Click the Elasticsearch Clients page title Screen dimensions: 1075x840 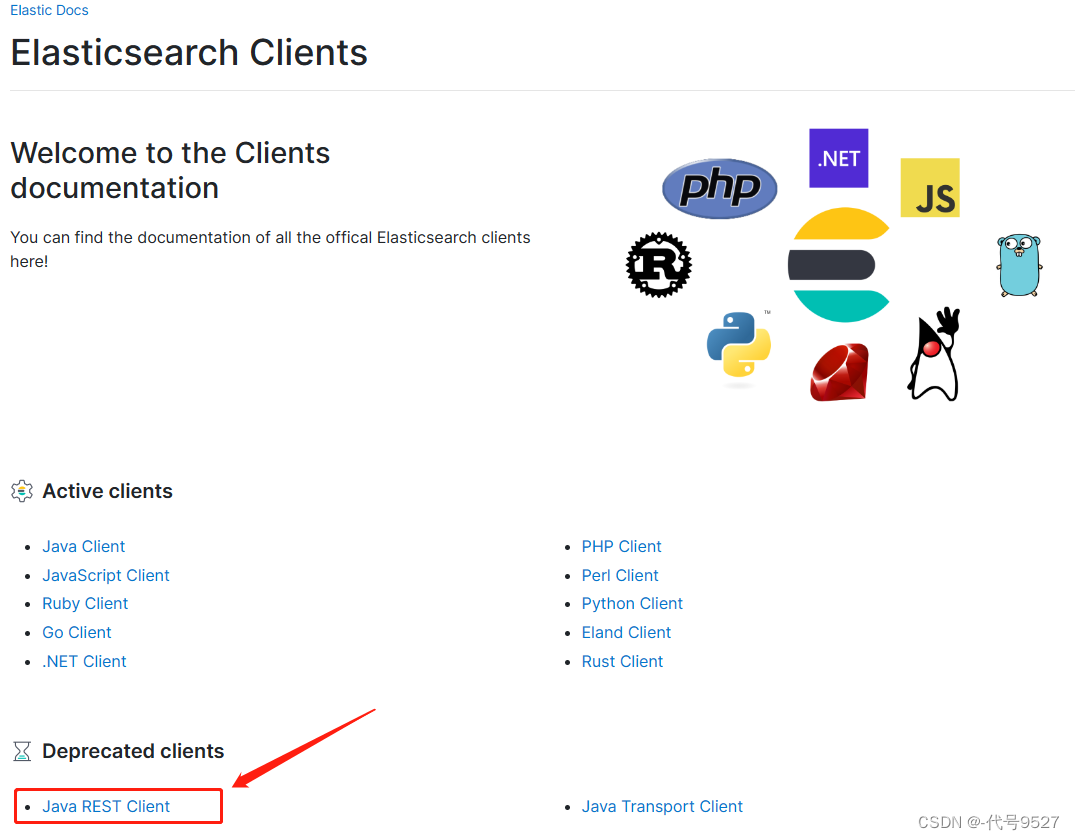(189, 53)
